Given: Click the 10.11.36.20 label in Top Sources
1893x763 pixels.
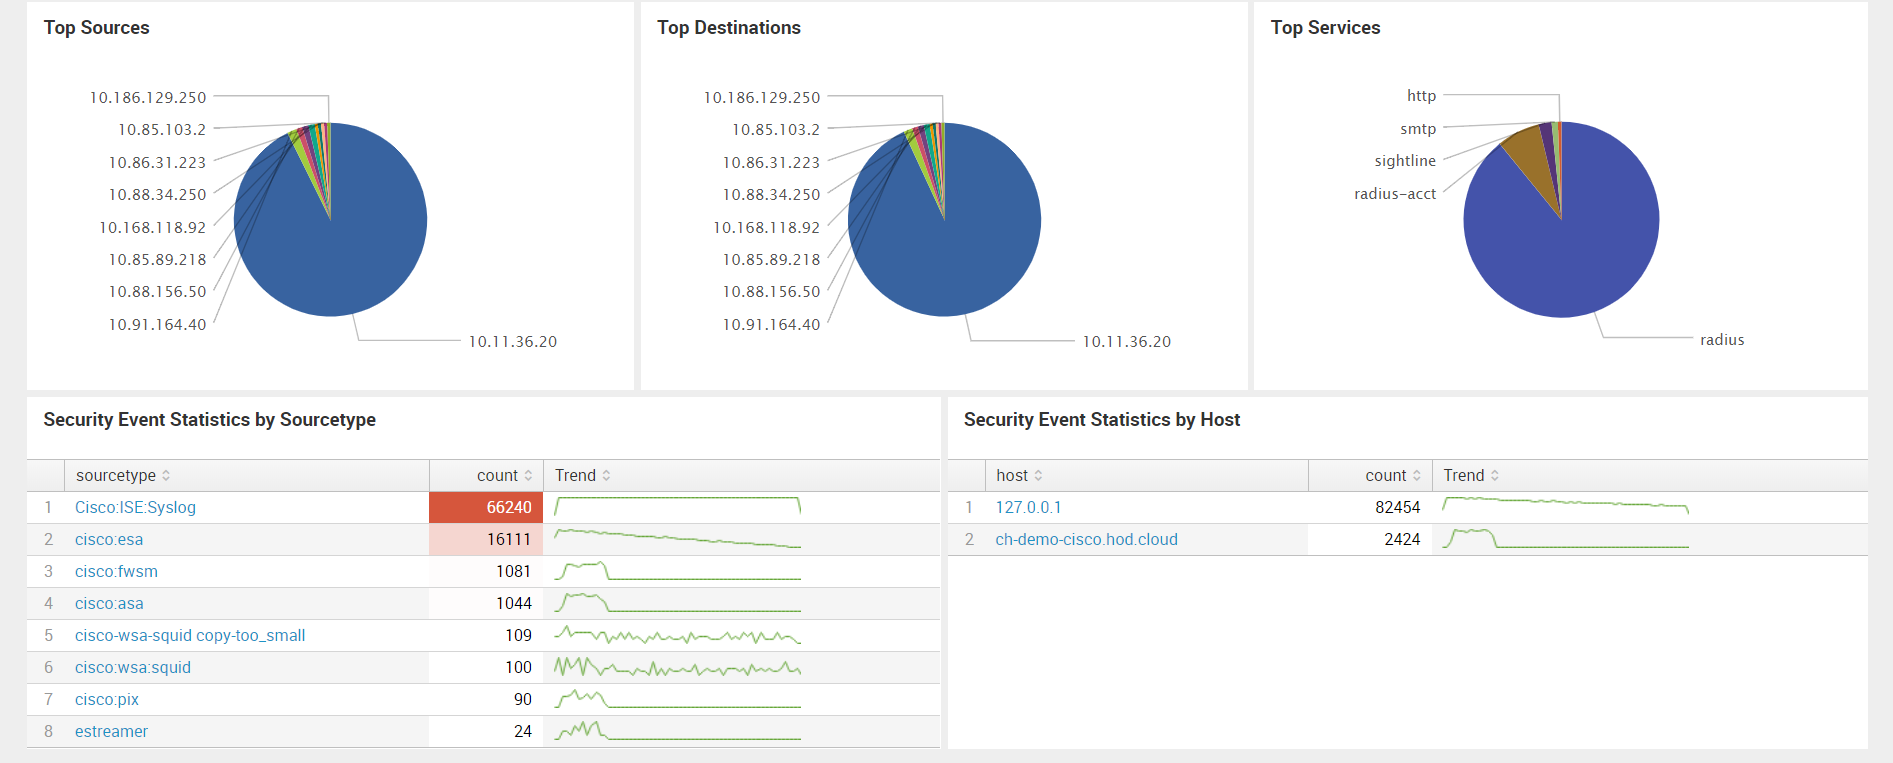Looking at the screenshot, I should coord(513,342).
